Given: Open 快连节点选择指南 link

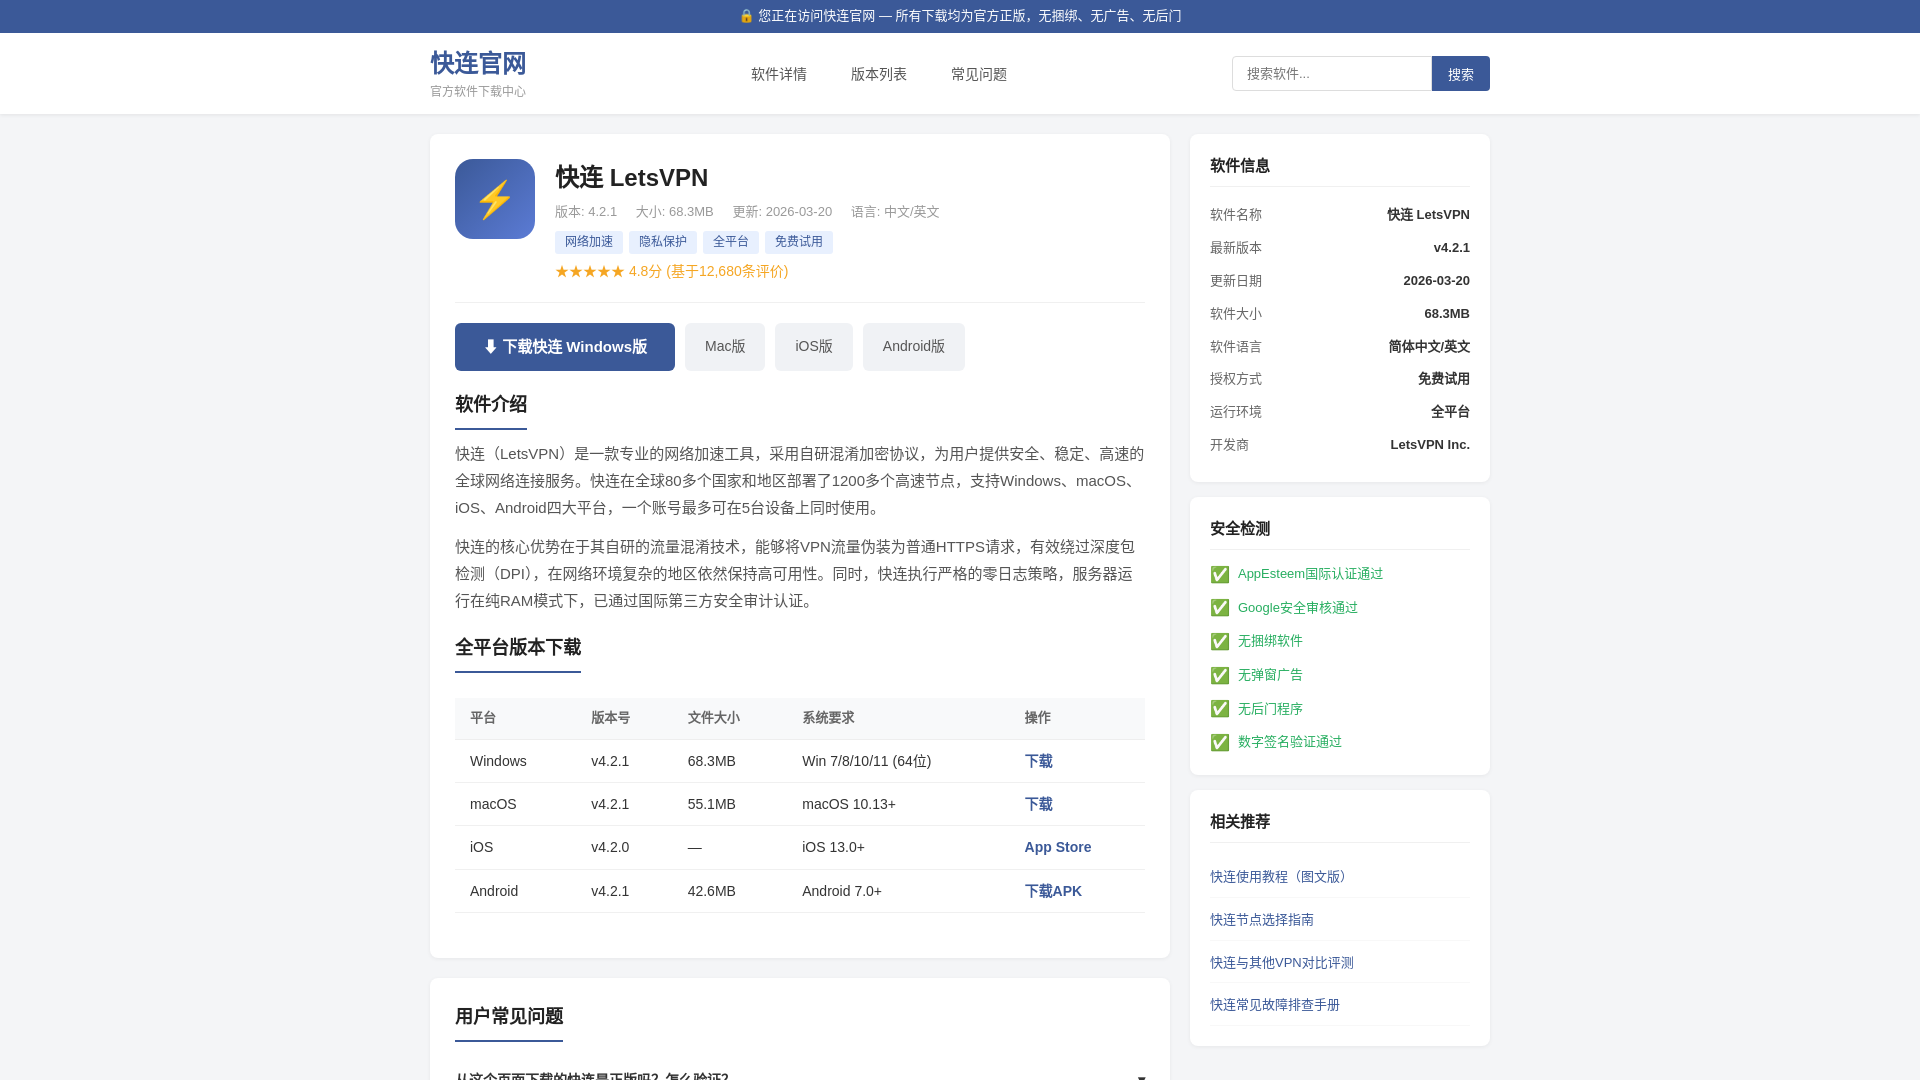Looking at the screenshot, I should (x=1262, y=920).
